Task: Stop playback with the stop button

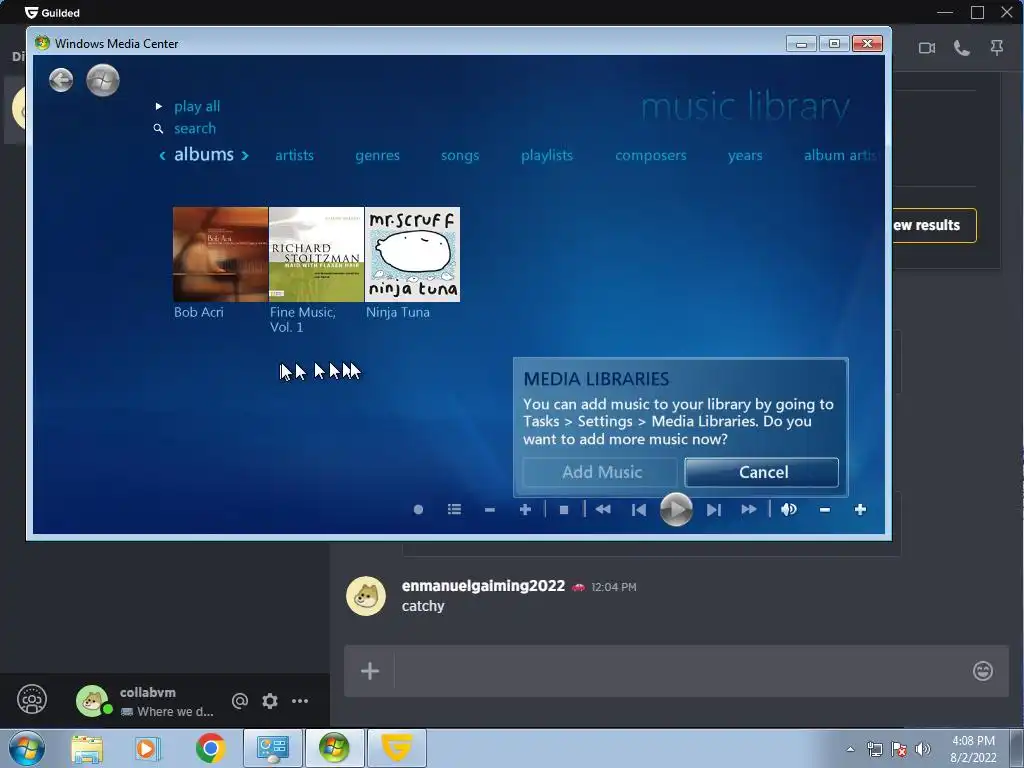Action: (564, 509)
